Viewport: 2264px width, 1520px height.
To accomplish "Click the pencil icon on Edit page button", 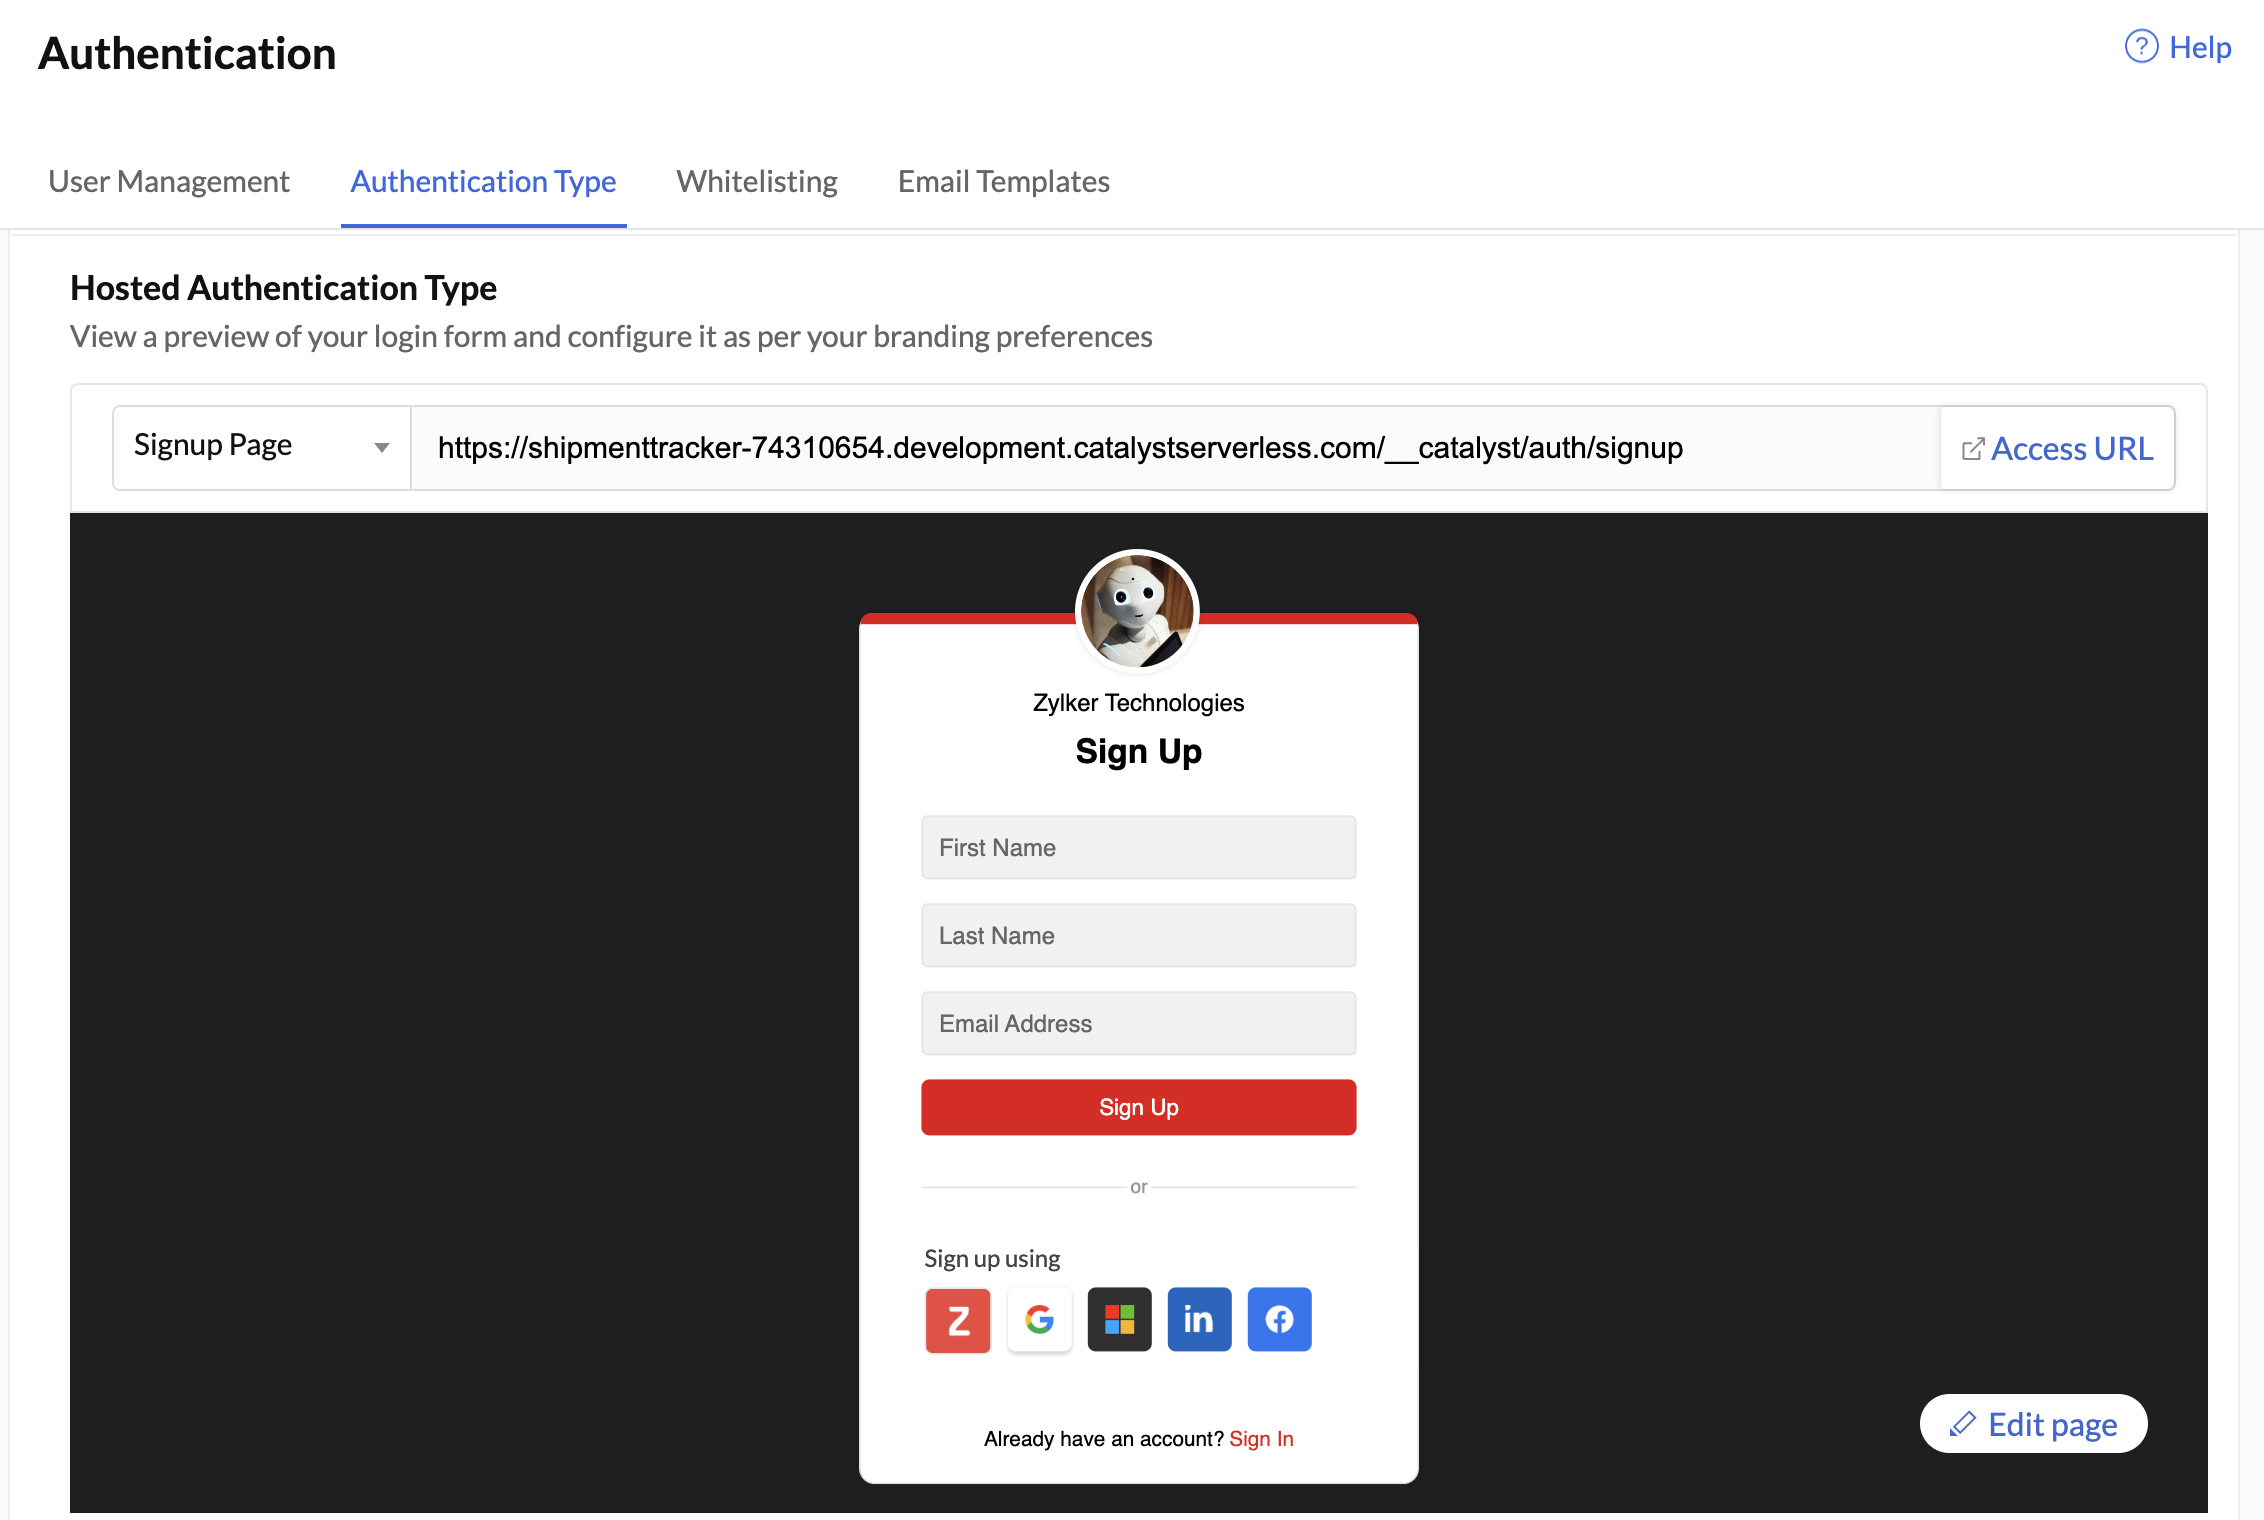I will [1963, 1424].
